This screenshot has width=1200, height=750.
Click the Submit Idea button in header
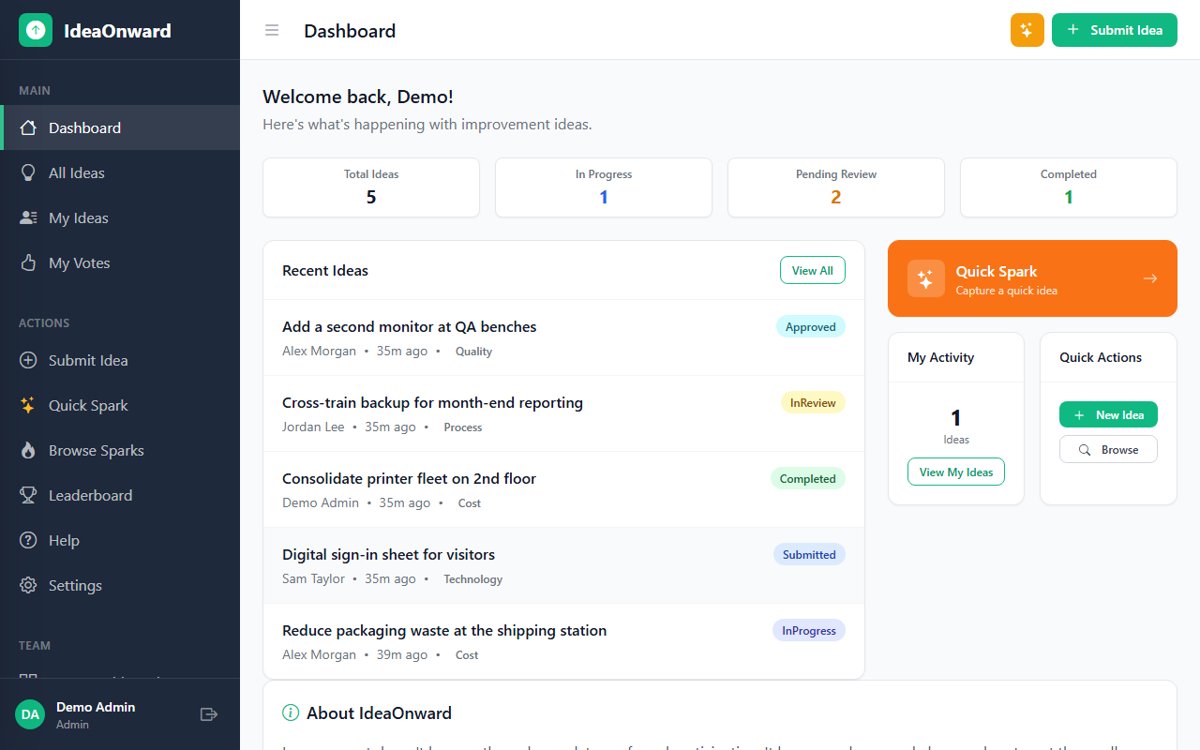(1115, 30)
